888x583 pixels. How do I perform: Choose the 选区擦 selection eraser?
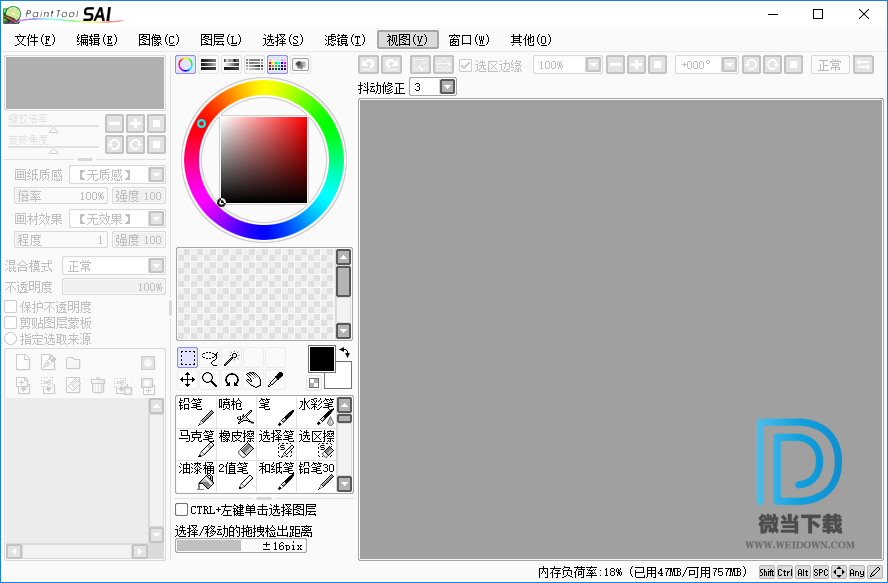pos(316,444)
